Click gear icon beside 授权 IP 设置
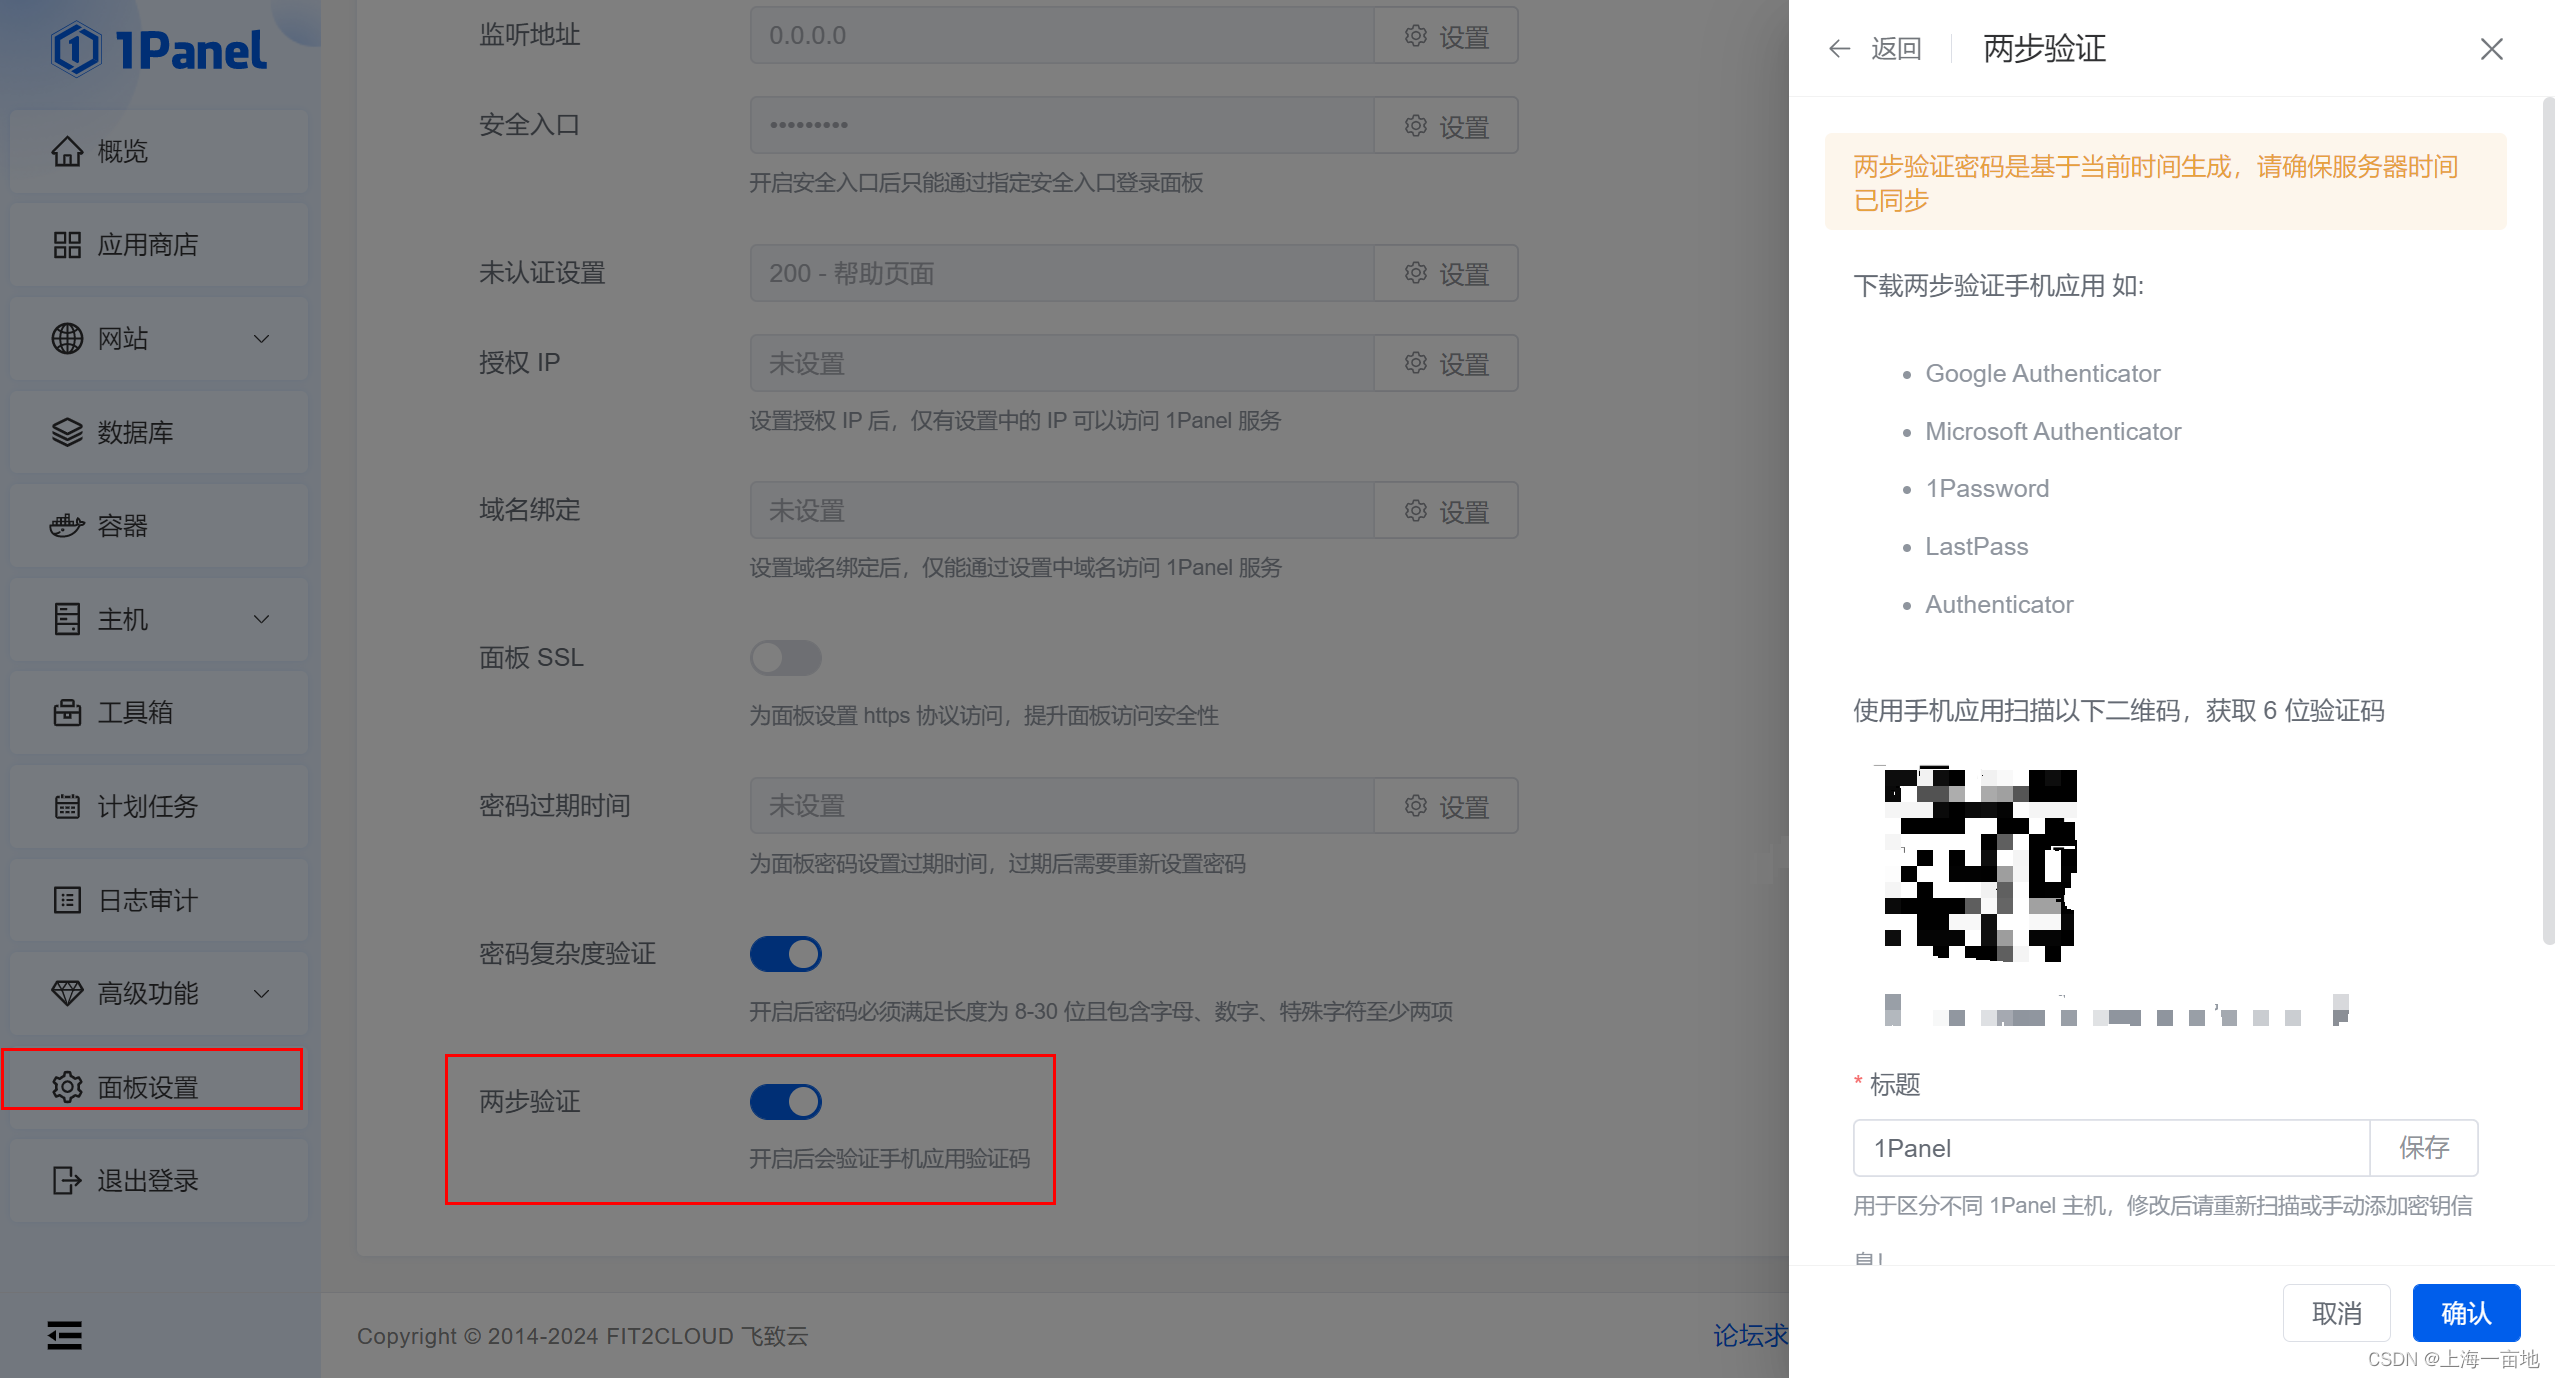Image resolution: width=2555 pixels, height=1378 pixels. pyautogui.click(x=1415, y=363)
